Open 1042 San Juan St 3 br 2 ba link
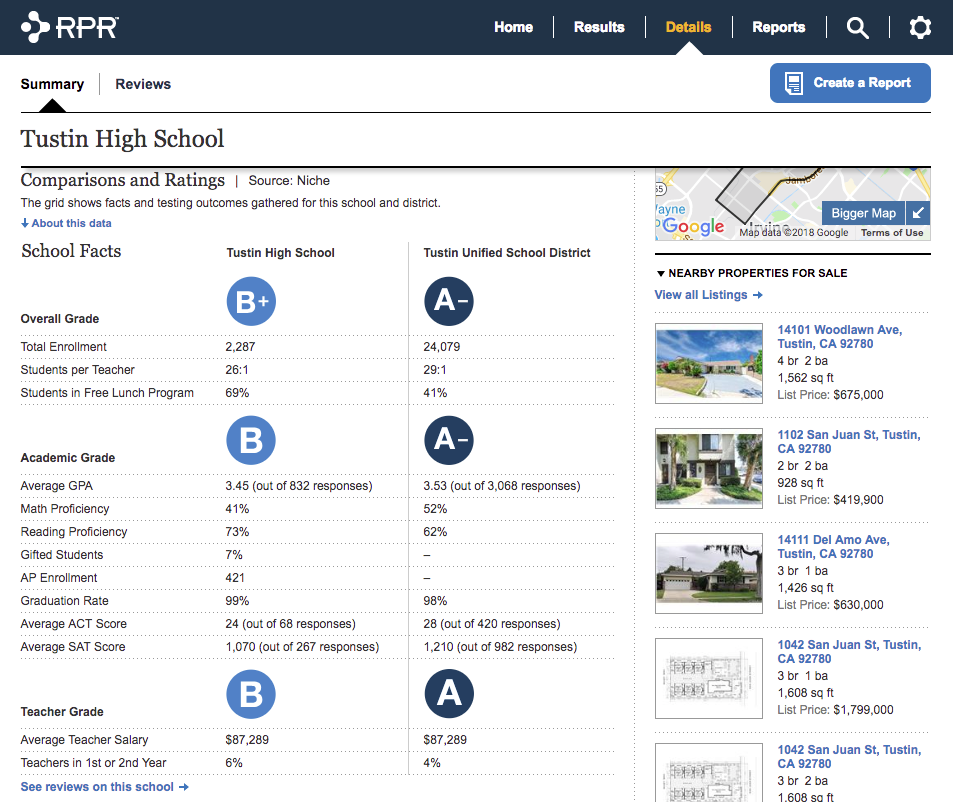953x802 pixels. point(849,757)
